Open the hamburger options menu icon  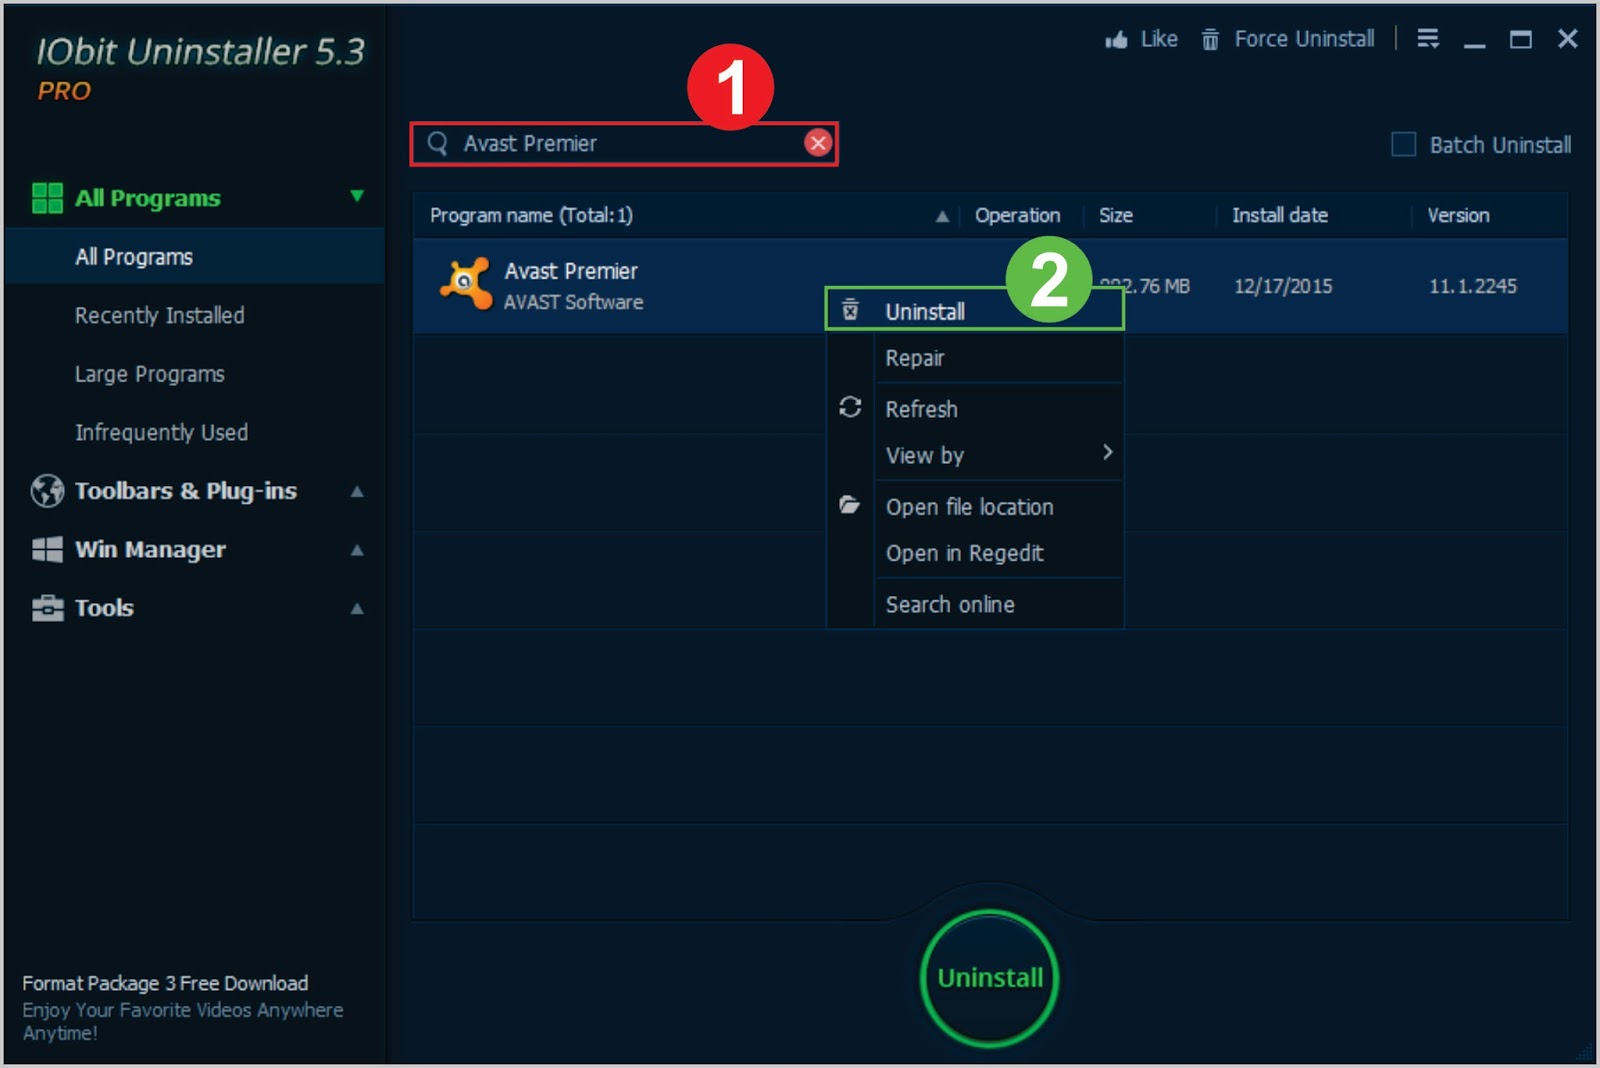(x=1428, y=38)
